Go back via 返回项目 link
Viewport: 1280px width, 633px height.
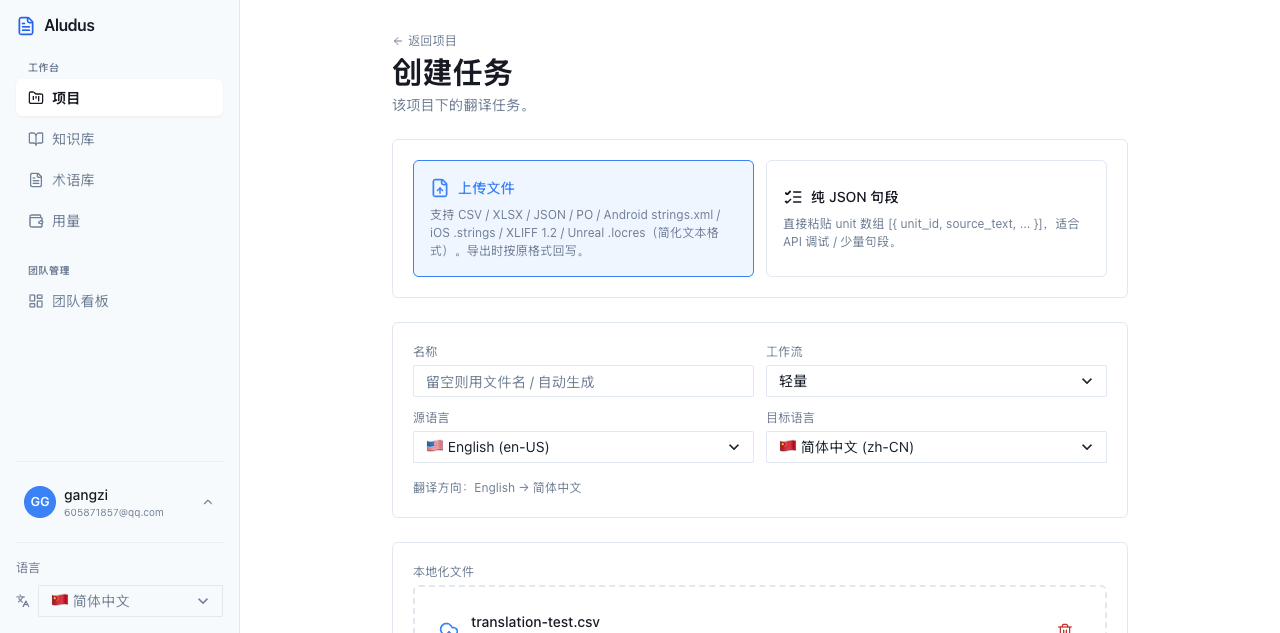point(425,41)
